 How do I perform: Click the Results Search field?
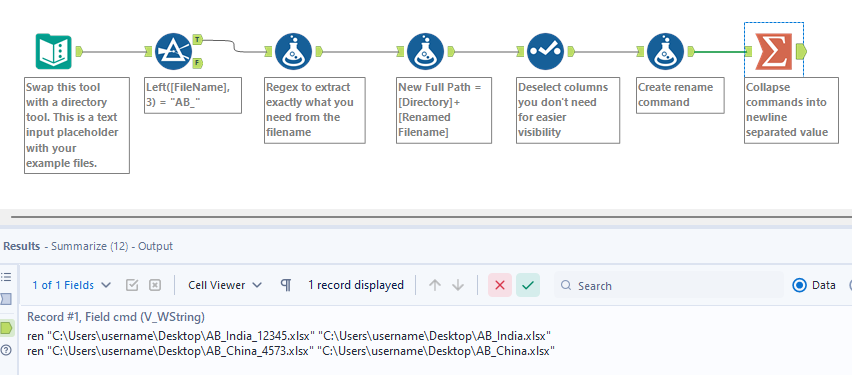669,285
